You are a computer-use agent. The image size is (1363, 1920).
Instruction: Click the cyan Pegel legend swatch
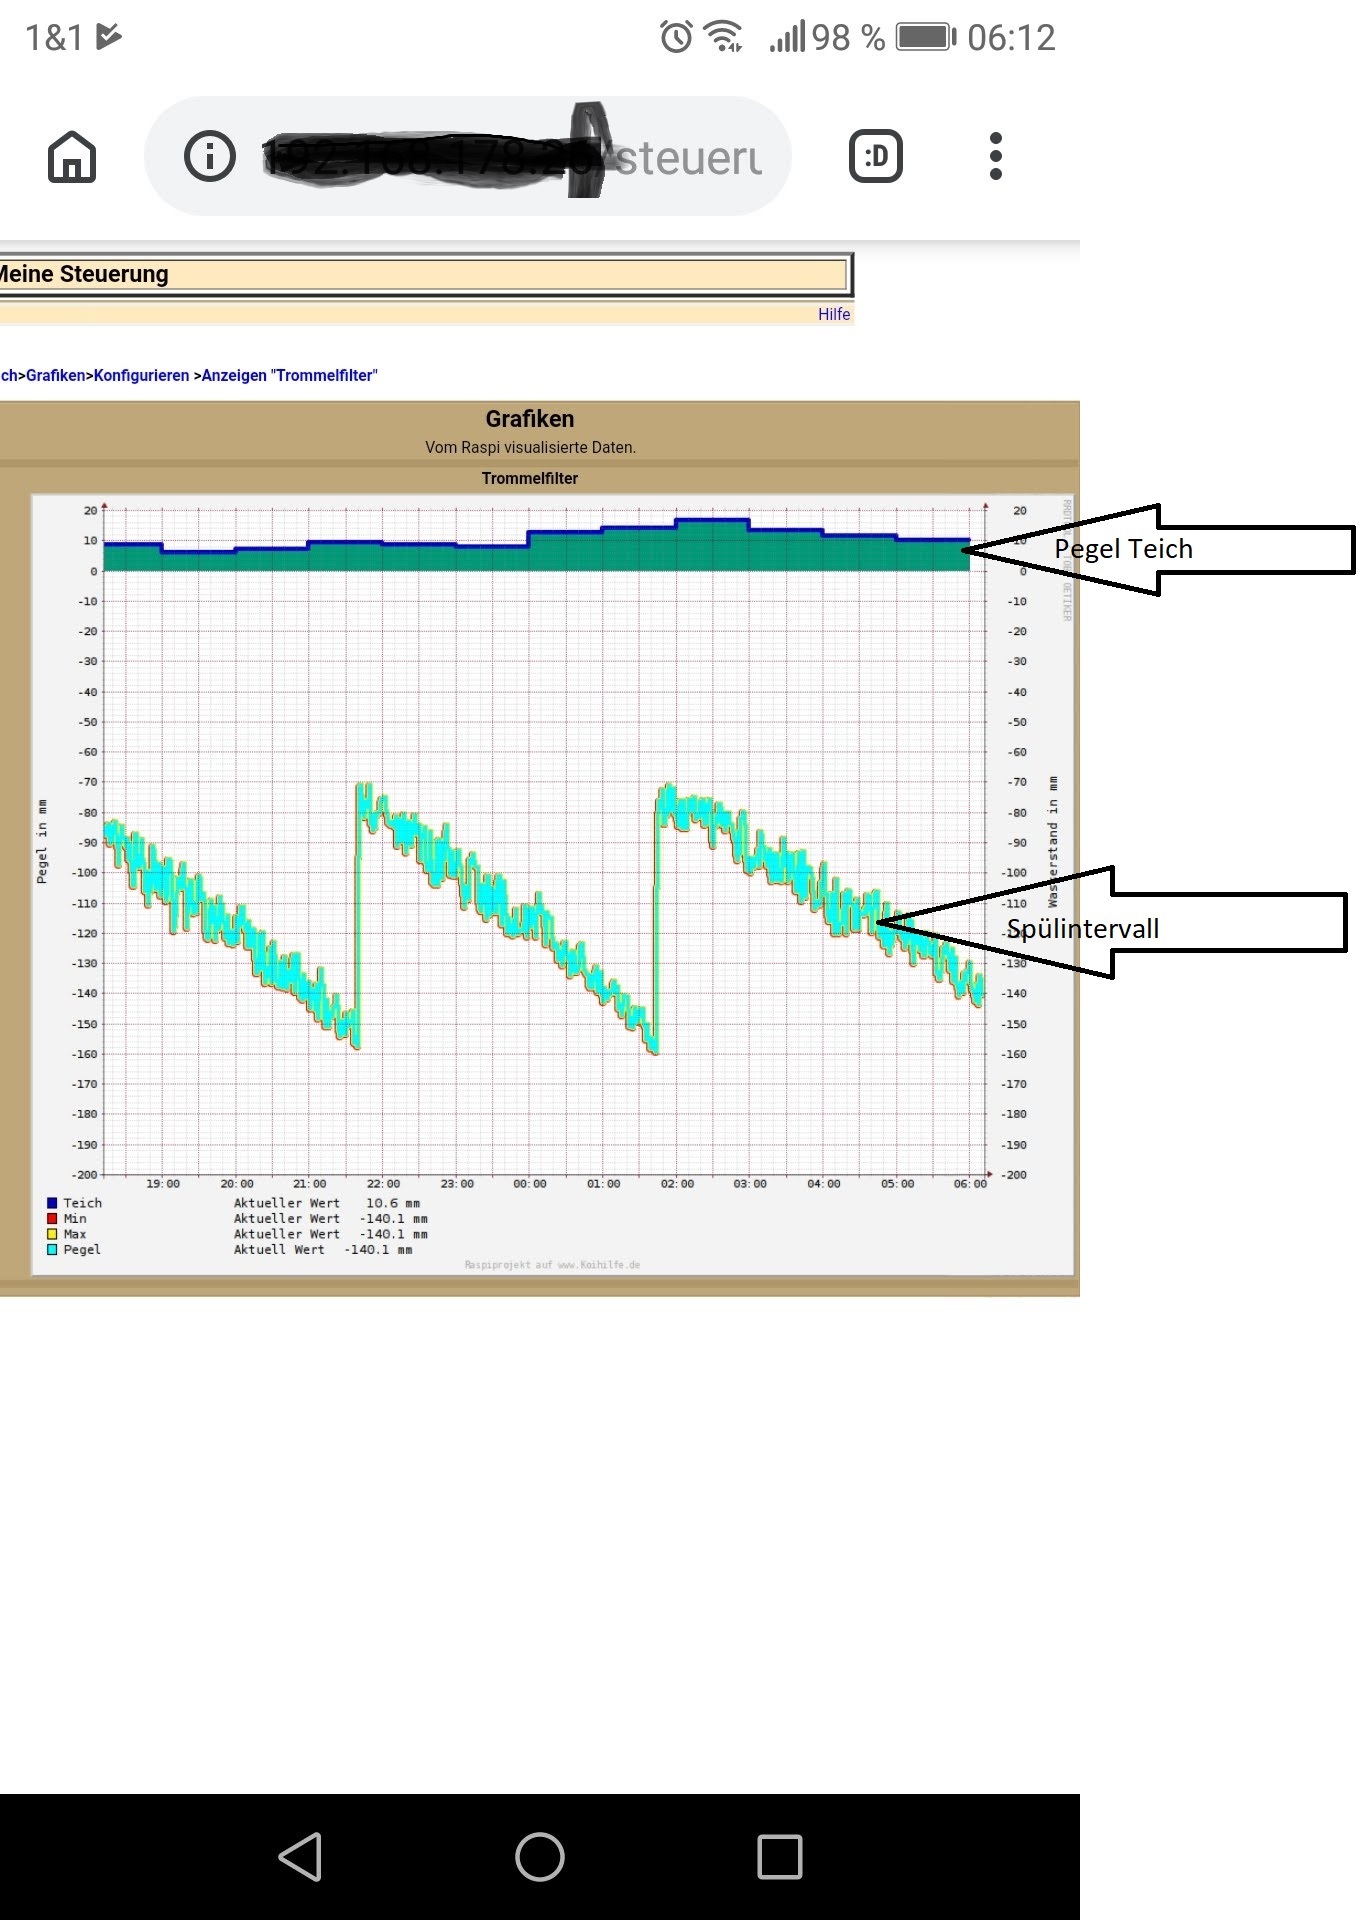(52, 1250)
